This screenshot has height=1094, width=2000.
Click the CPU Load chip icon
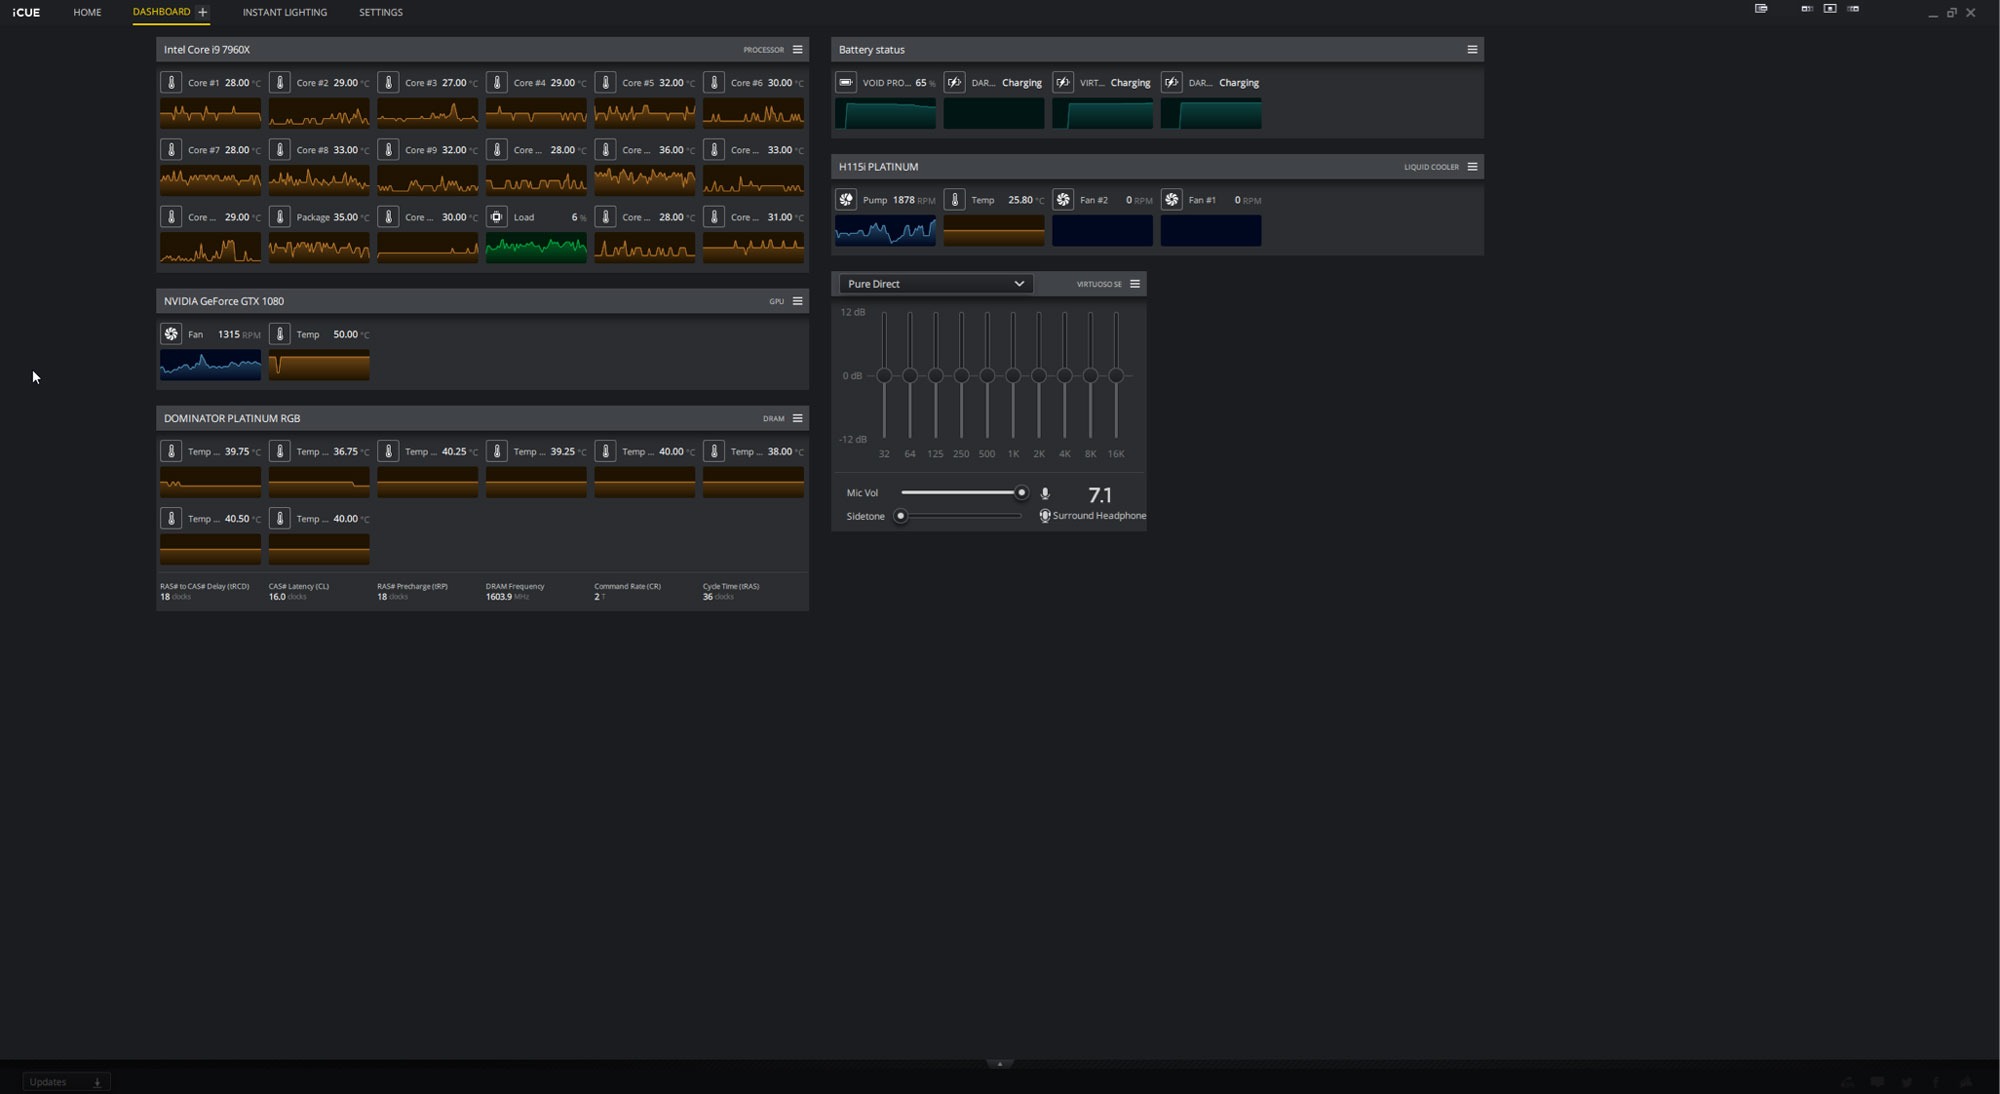click(x=497, y=216)
